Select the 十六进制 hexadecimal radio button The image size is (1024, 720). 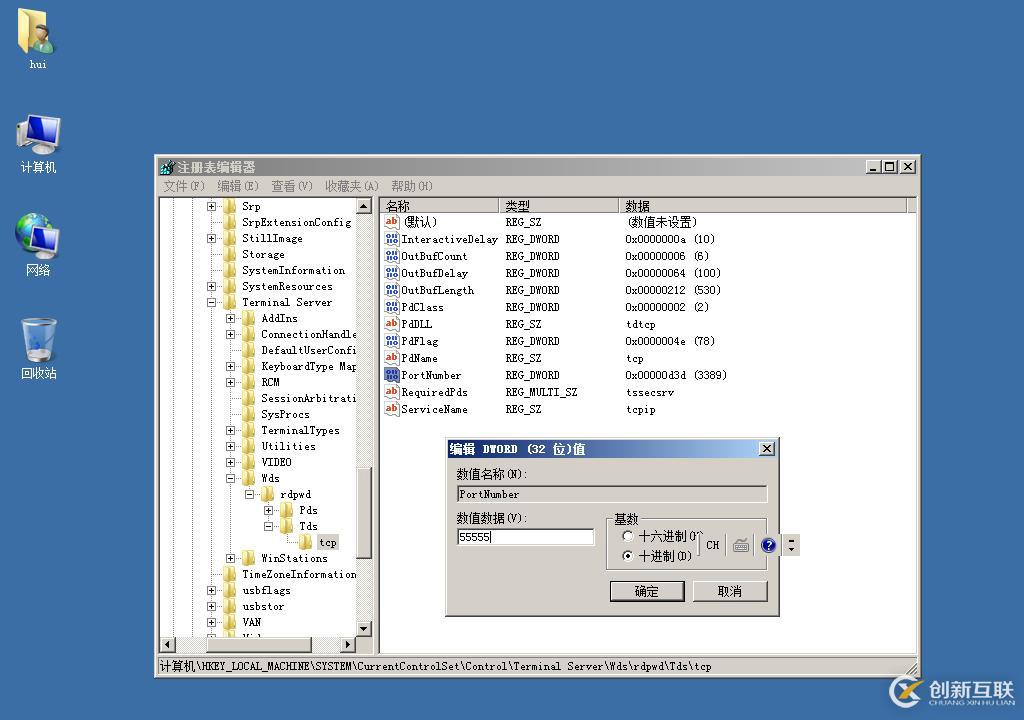628,536
